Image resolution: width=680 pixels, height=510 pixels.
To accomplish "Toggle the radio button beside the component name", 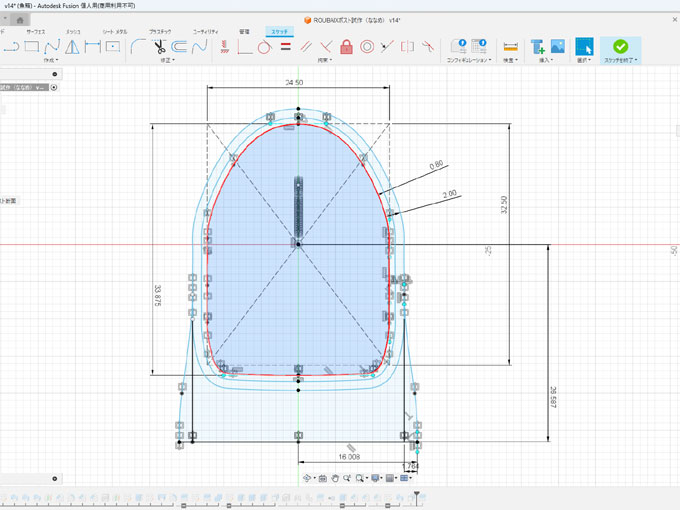I will [x=54, y=87].
